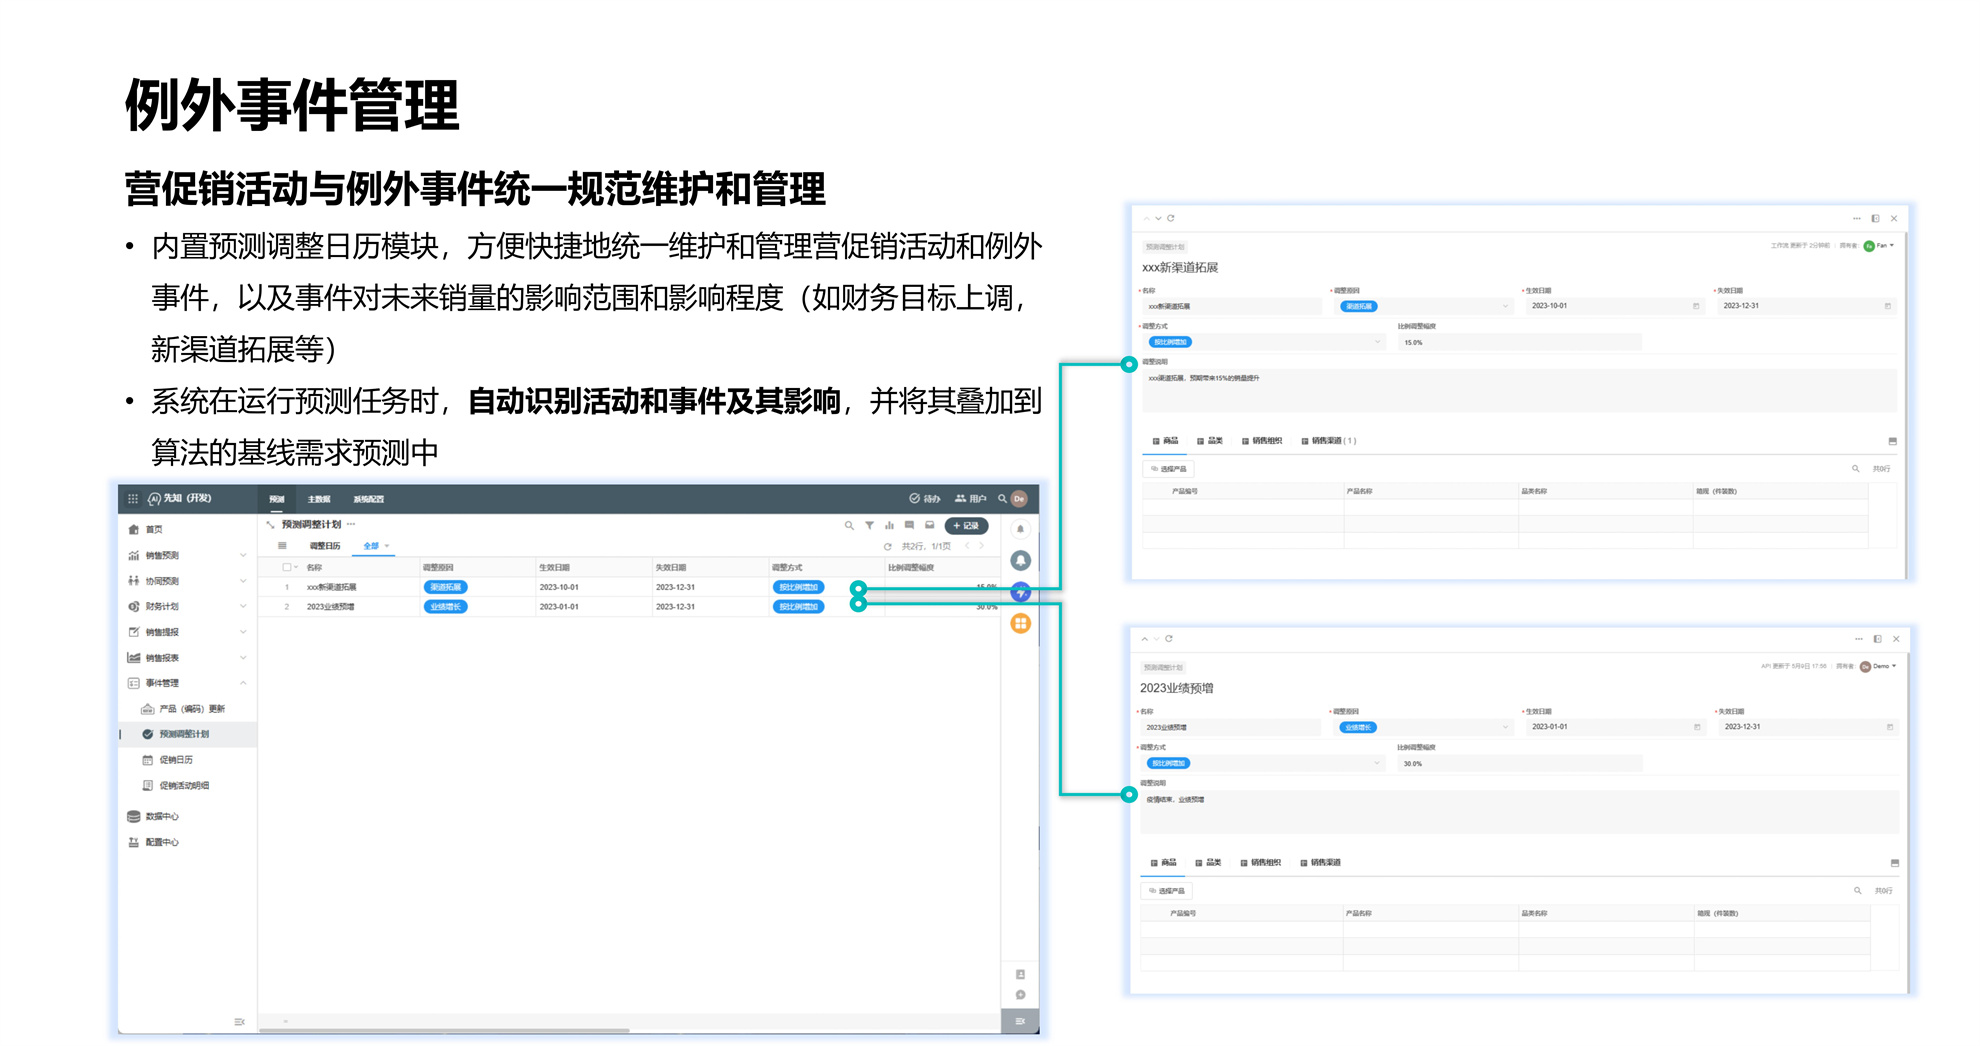Click 选择产品 button in 2023业绩预增 panel
Screen dimensions: 1980x1046
coord(1166,891)
